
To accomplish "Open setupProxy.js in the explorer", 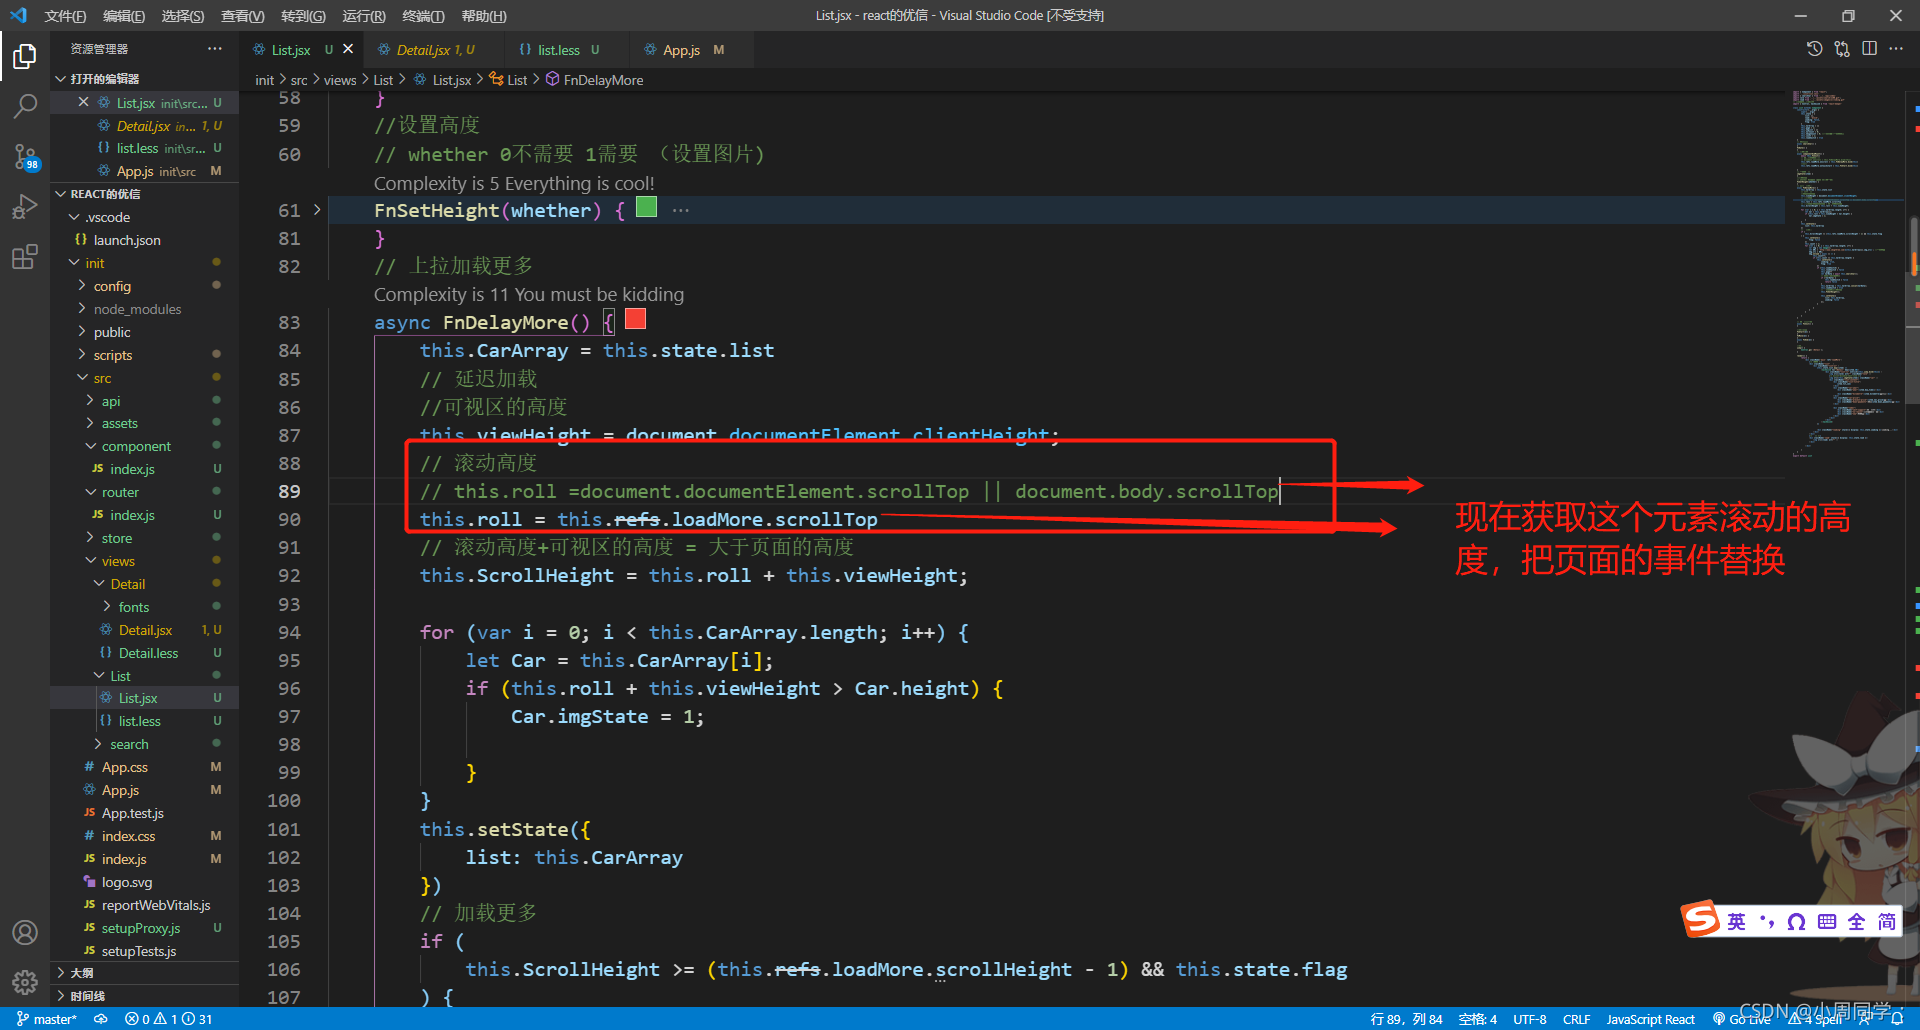I will click(x=145, y=928).
